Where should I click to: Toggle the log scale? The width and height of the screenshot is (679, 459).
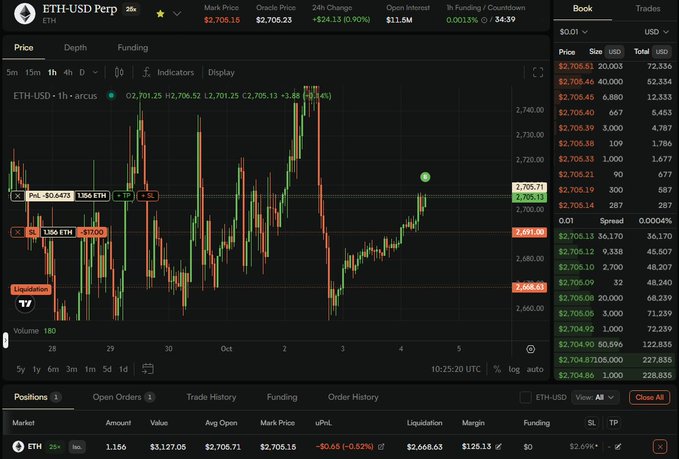click(x=514, y=369)
